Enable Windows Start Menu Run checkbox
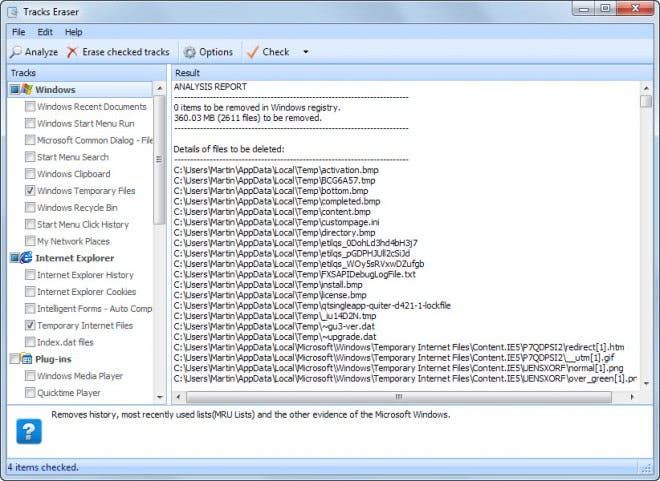Screen dimensions: 660x481 (30, 123)
